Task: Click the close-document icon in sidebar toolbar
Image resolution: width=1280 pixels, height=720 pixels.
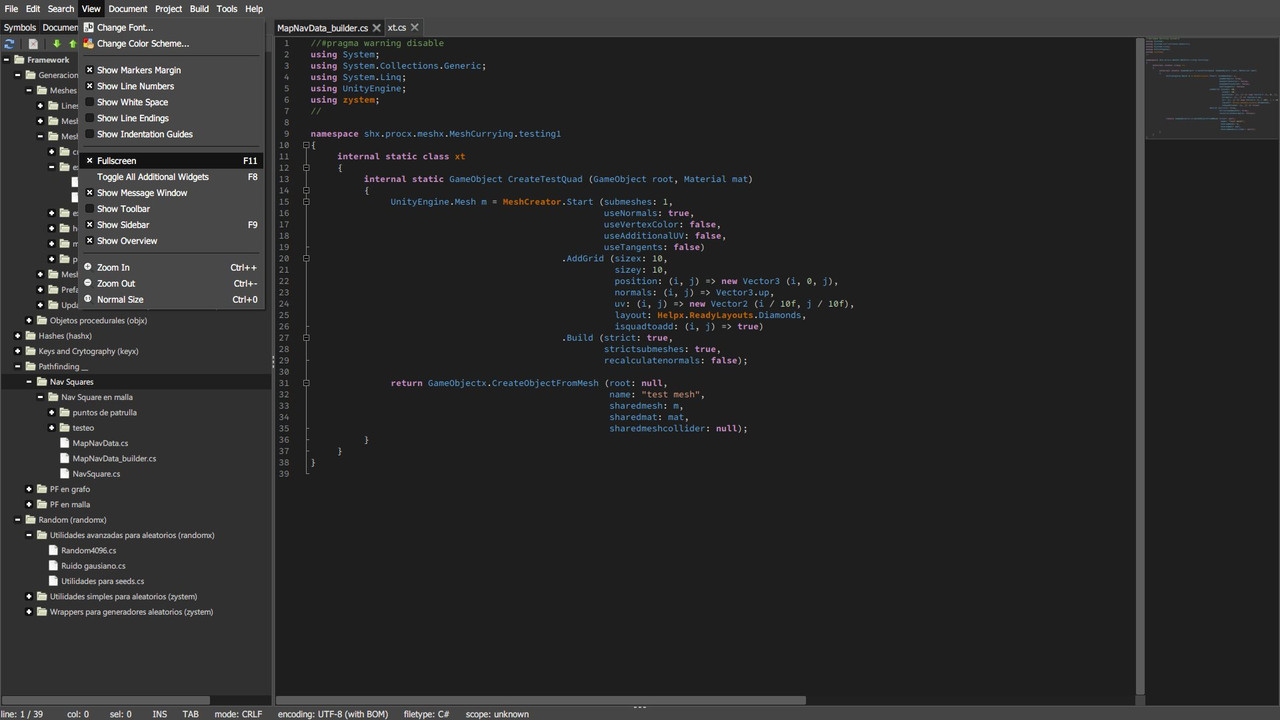Action: click(33, 44)
